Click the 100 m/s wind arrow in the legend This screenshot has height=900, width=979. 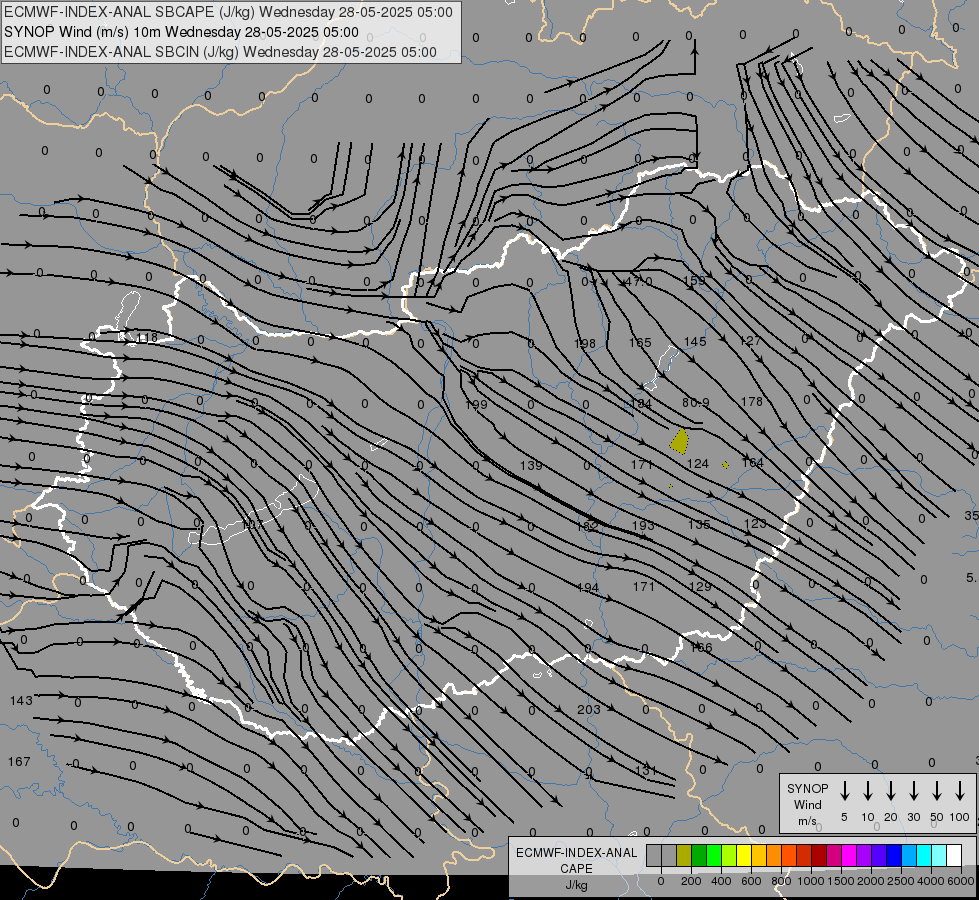pos(960,791)
